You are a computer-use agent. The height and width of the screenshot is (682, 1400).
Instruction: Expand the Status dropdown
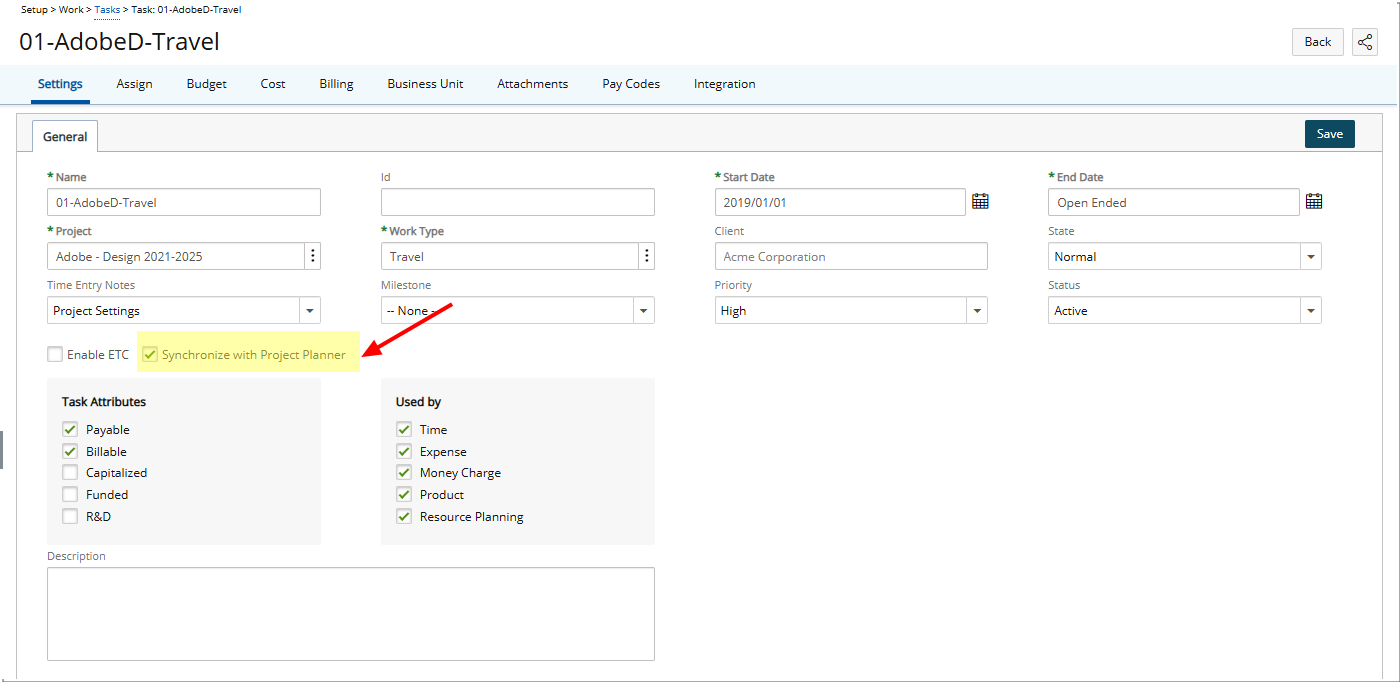(1311, 310)
